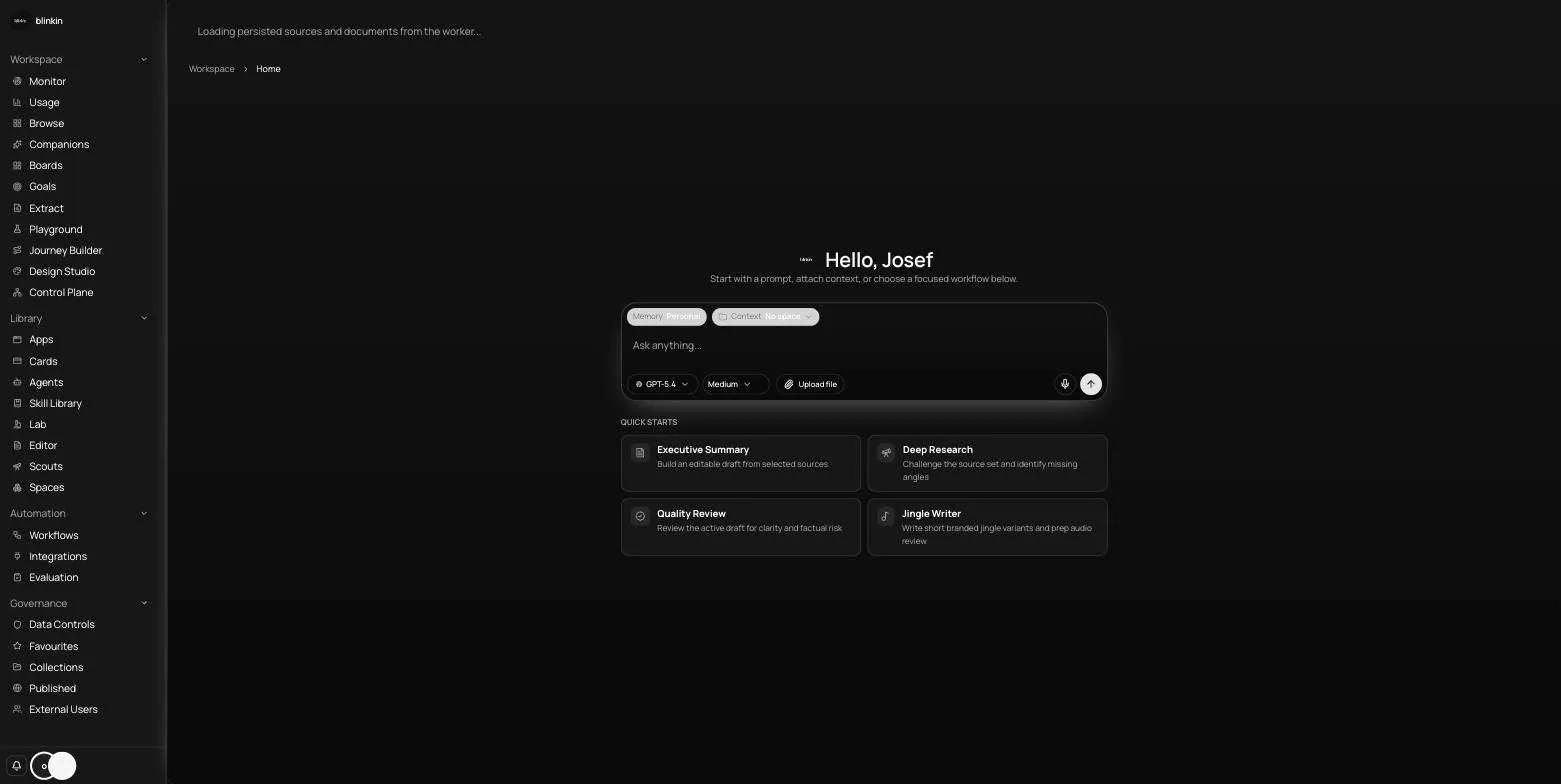Collapse the Automation sidebar section

click(x=144, y=513)
